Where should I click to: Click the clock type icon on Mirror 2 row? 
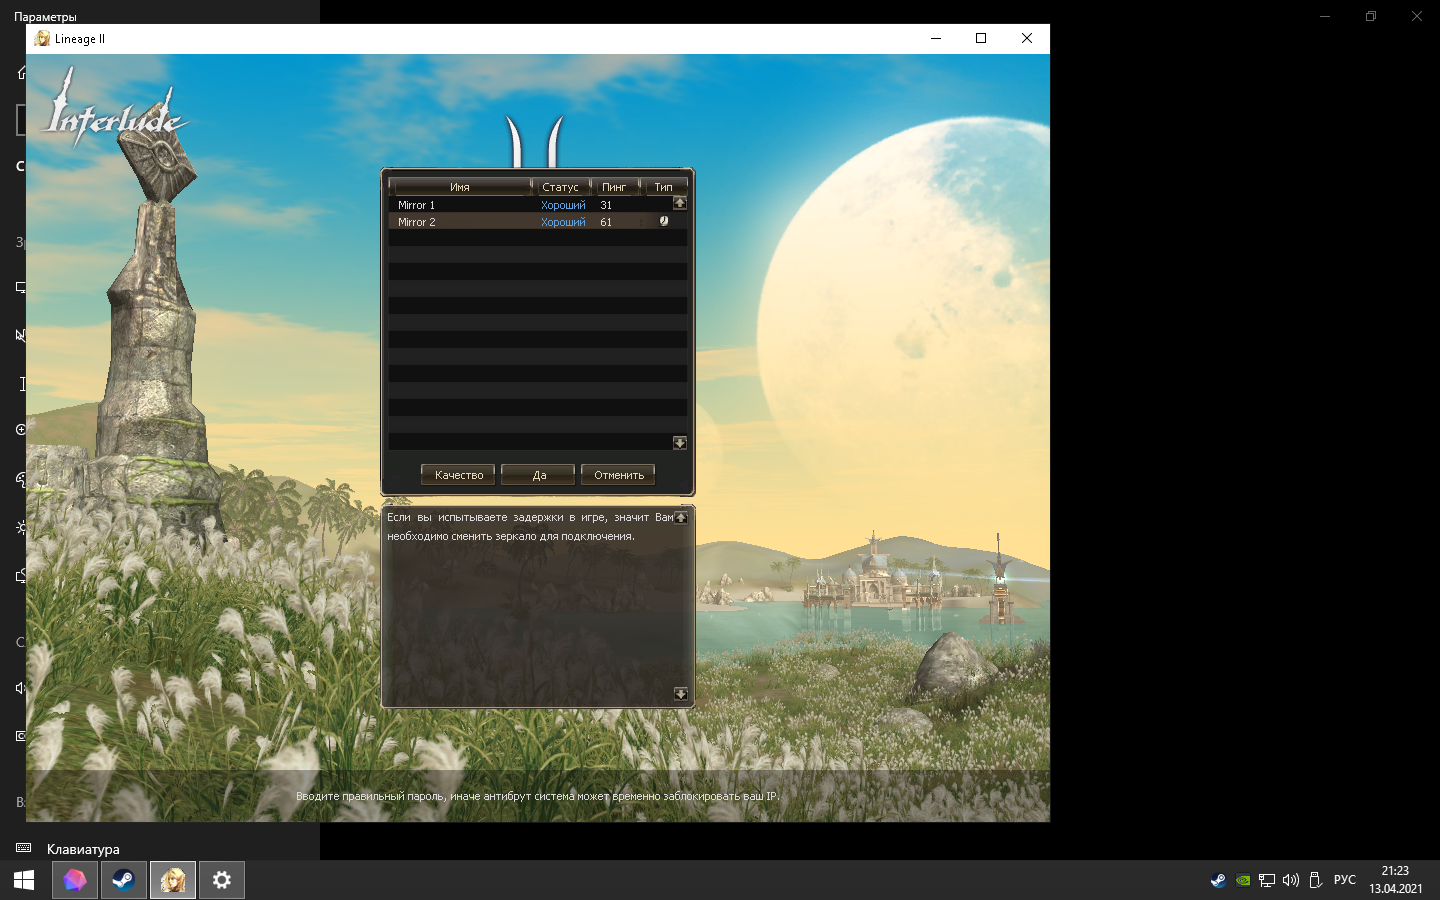(x=664, y=221)
